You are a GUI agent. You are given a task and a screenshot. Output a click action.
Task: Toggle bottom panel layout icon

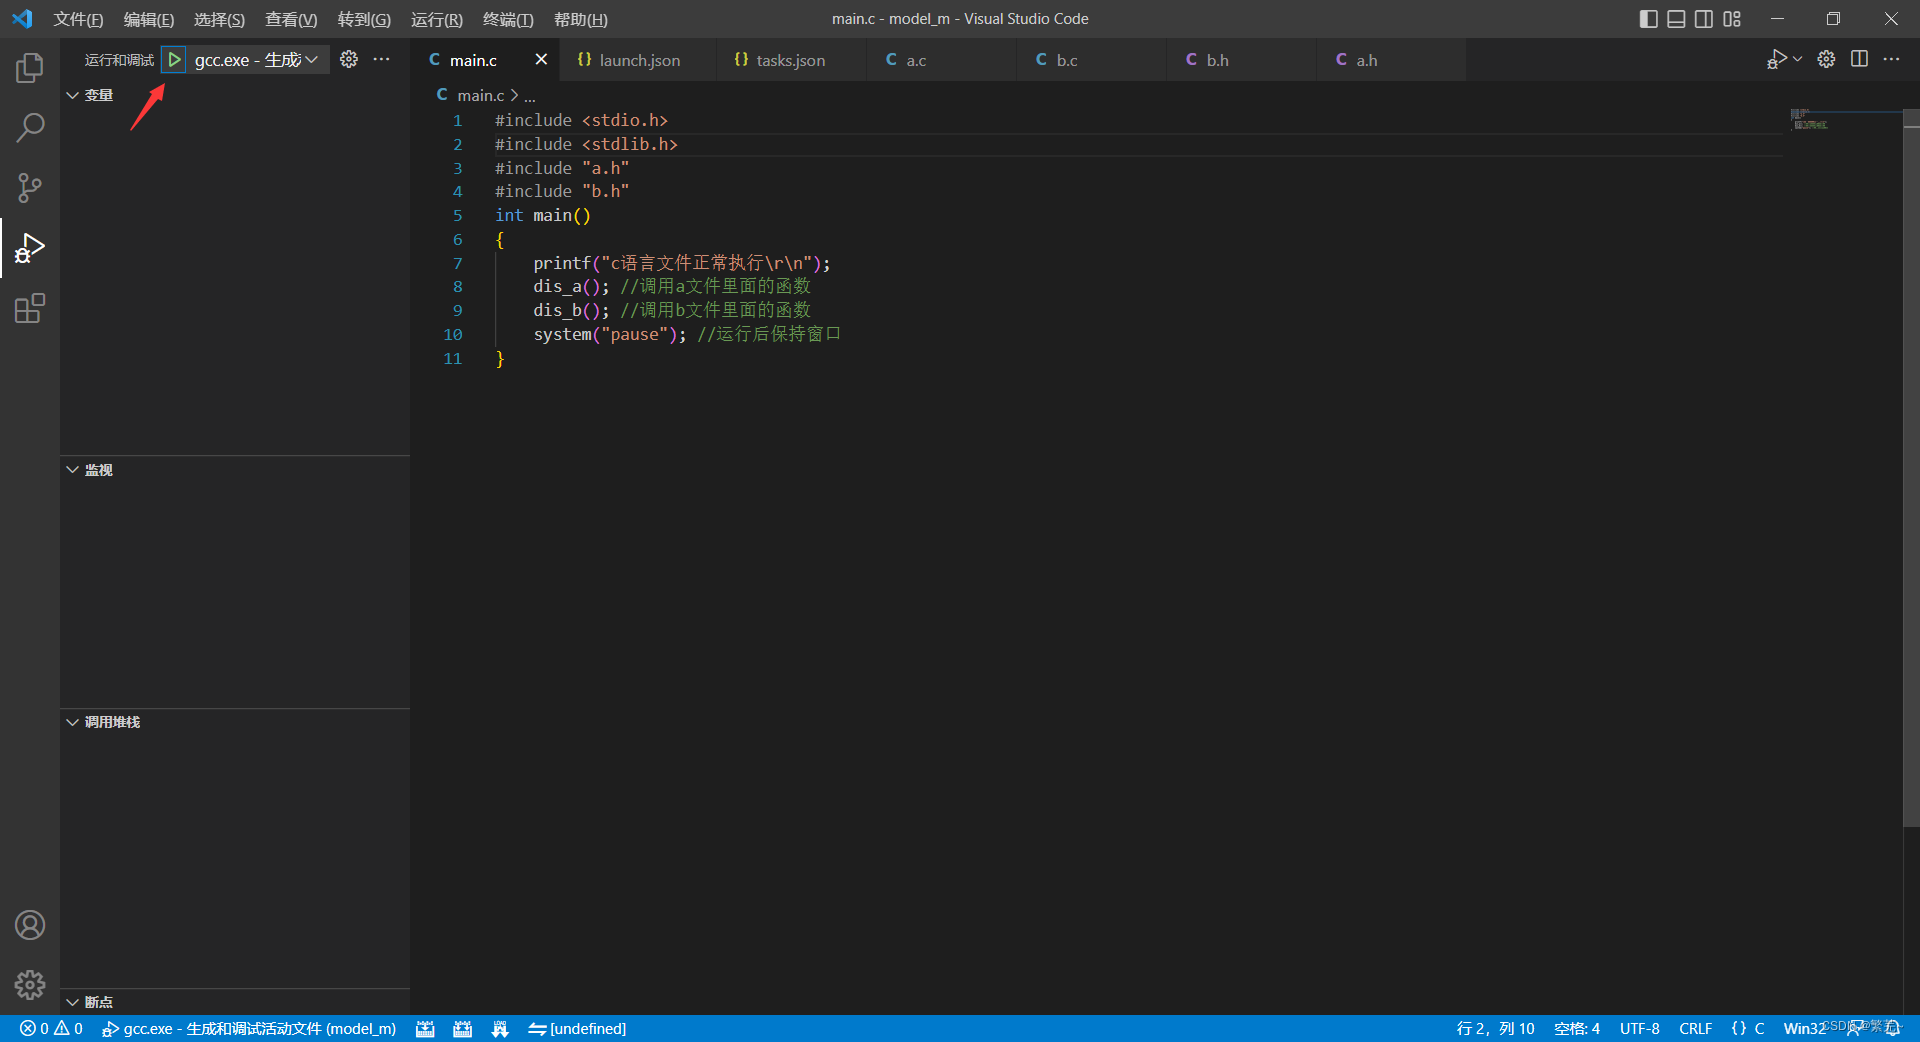pos(1677,19)
